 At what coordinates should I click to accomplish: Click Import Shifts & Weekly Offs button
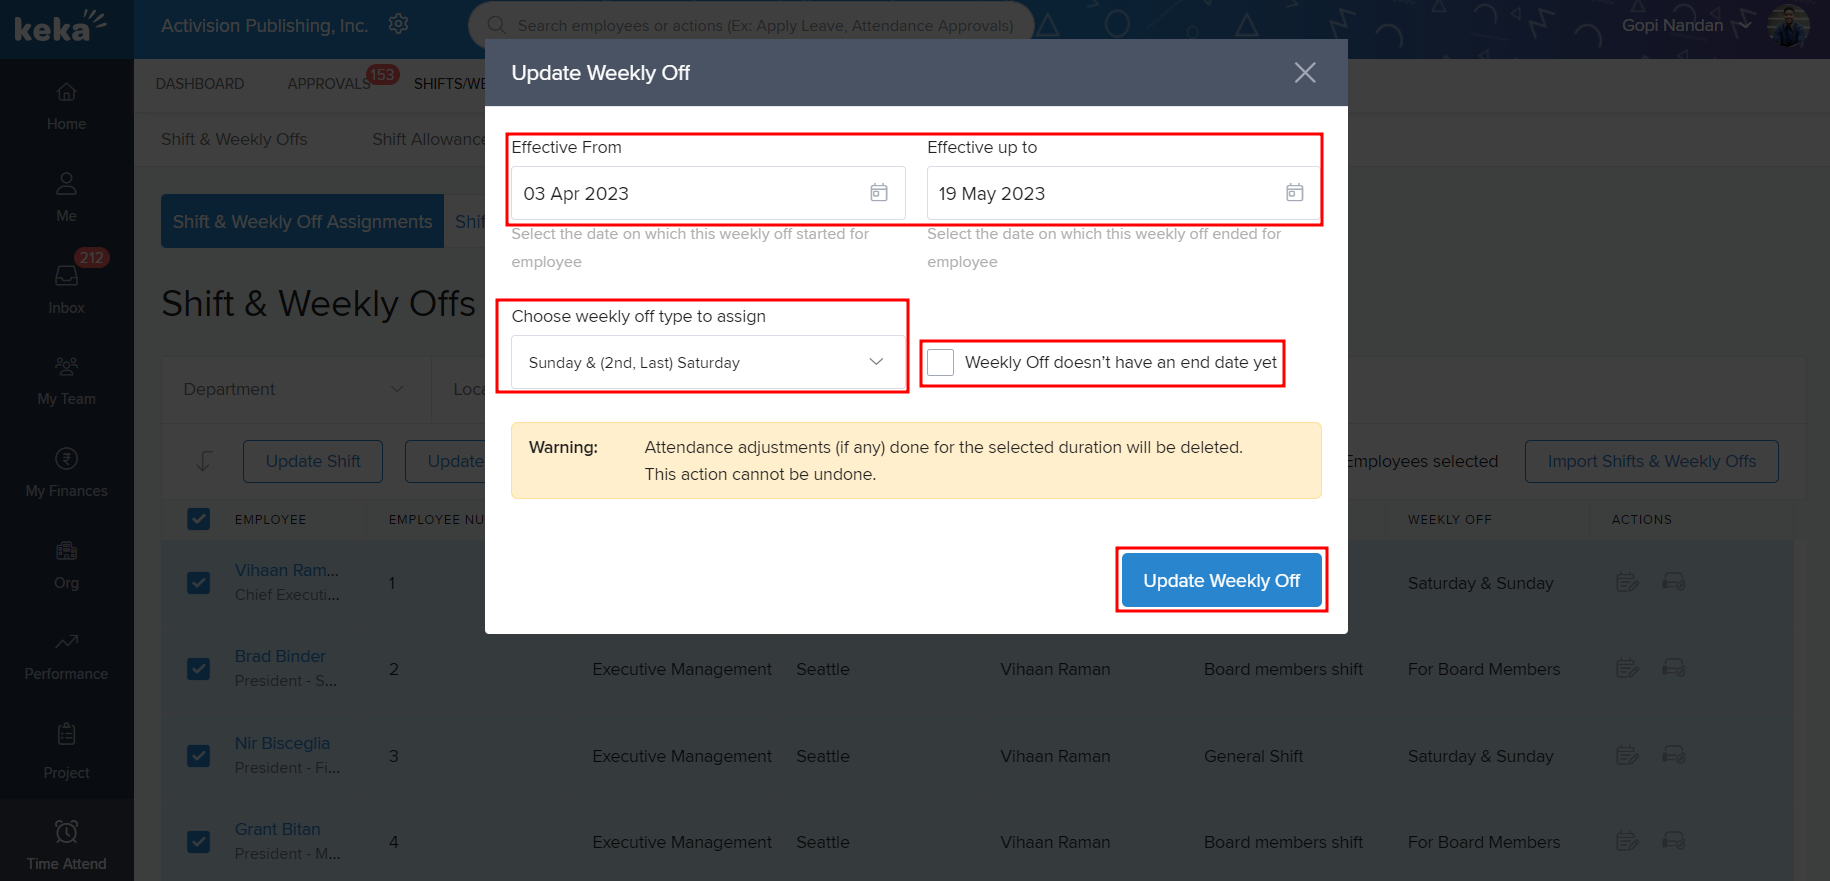(x=1651, y=461)
